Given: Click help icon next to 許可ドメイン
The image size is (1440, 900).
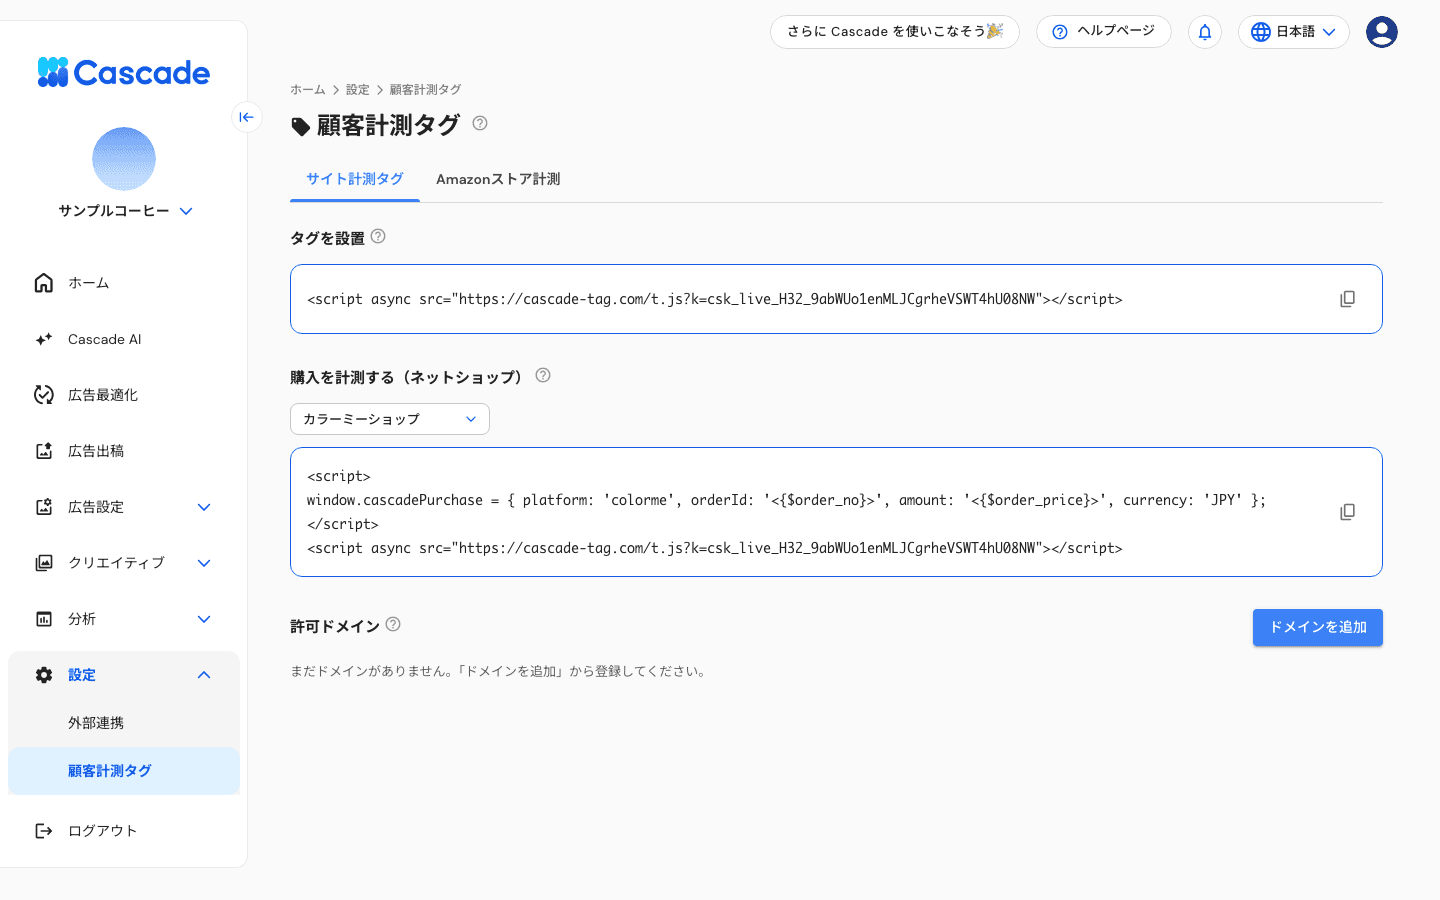Looking at the screenshot, I should [x=393, y=625].
